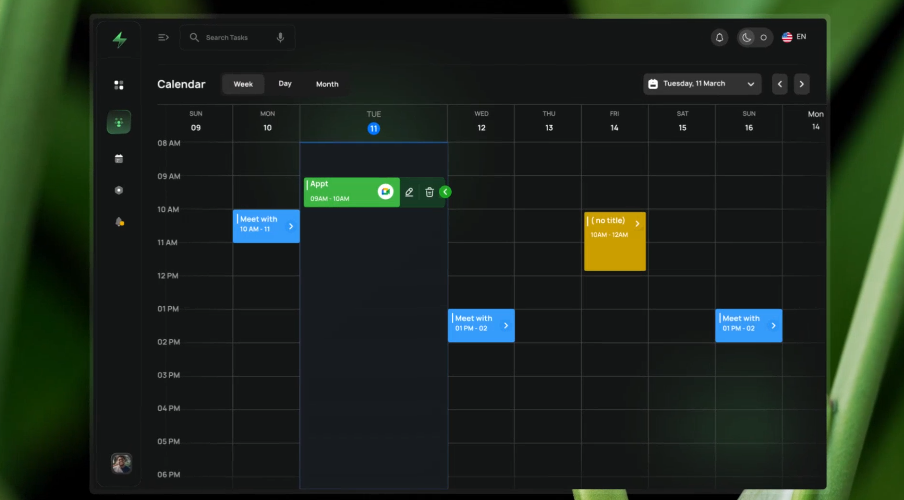904x500 pixels.
Task: Go to the next week with the right arrow
Action: point(801,84)
